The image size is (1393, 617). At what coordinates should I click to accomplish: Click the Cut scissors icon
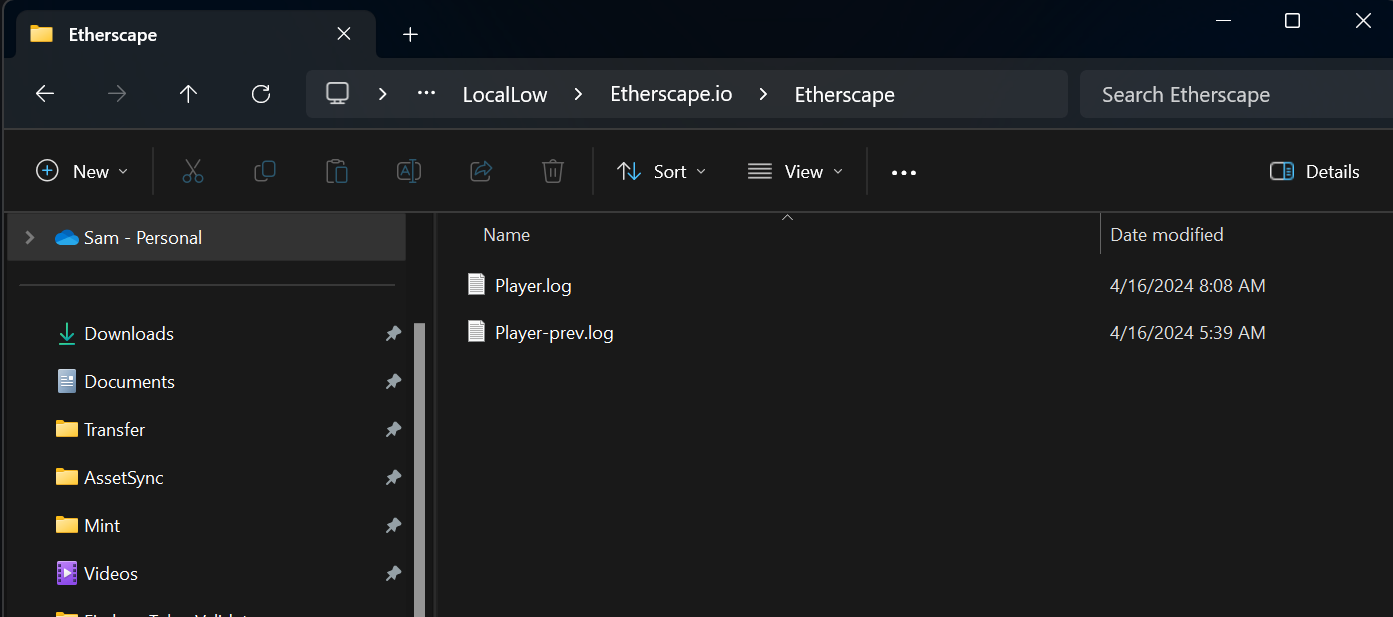pos(193,172)
